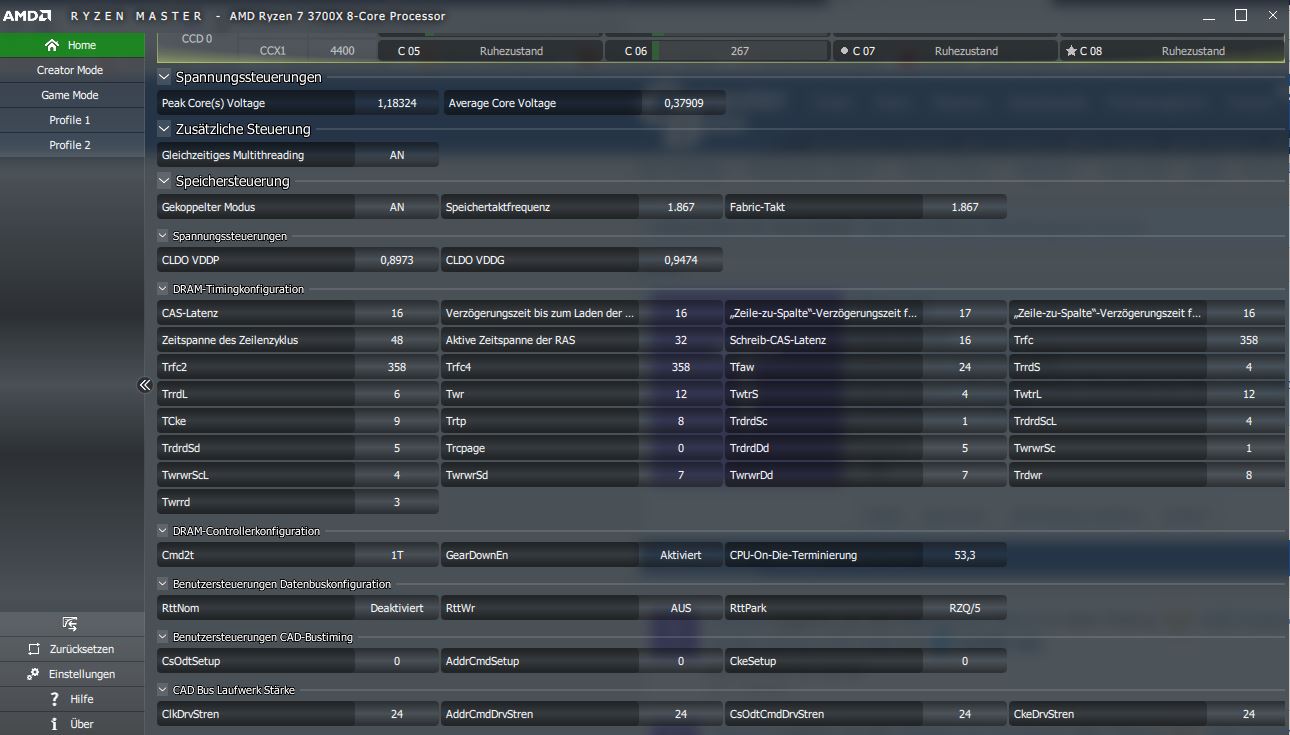
Task: Collapse Benutzersteuerungen CAD-Bustiming section
Action: tap(164, 637)
